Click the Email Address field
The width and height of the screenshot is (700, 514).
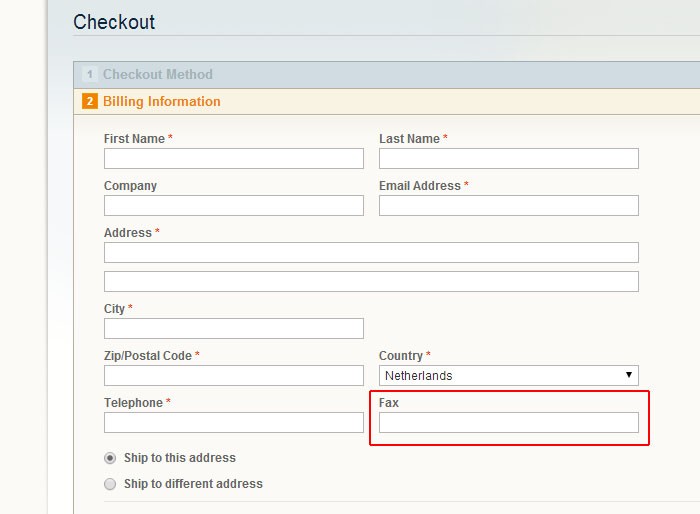pyautogui.click(x=509, y=205)
